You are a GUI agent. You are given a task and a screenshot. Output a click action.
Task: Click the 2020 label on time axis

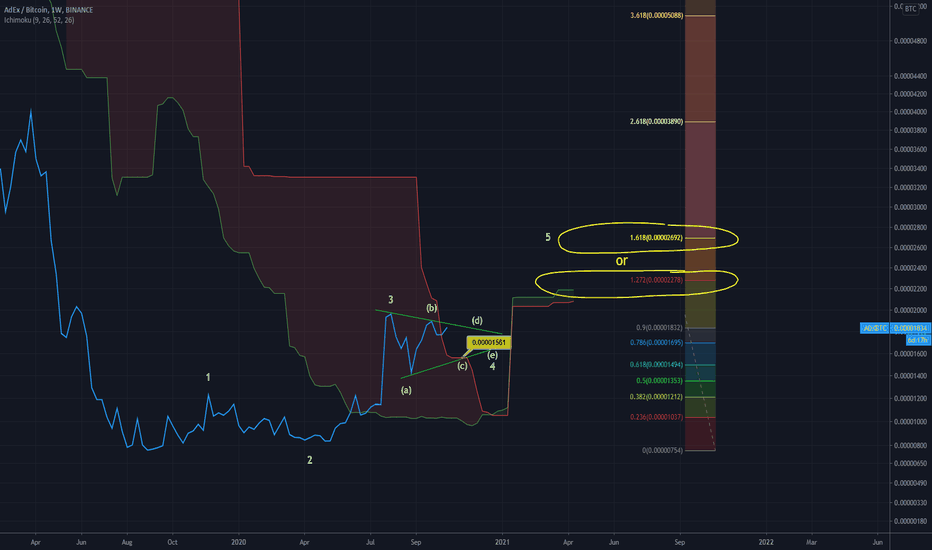(238, 542)
